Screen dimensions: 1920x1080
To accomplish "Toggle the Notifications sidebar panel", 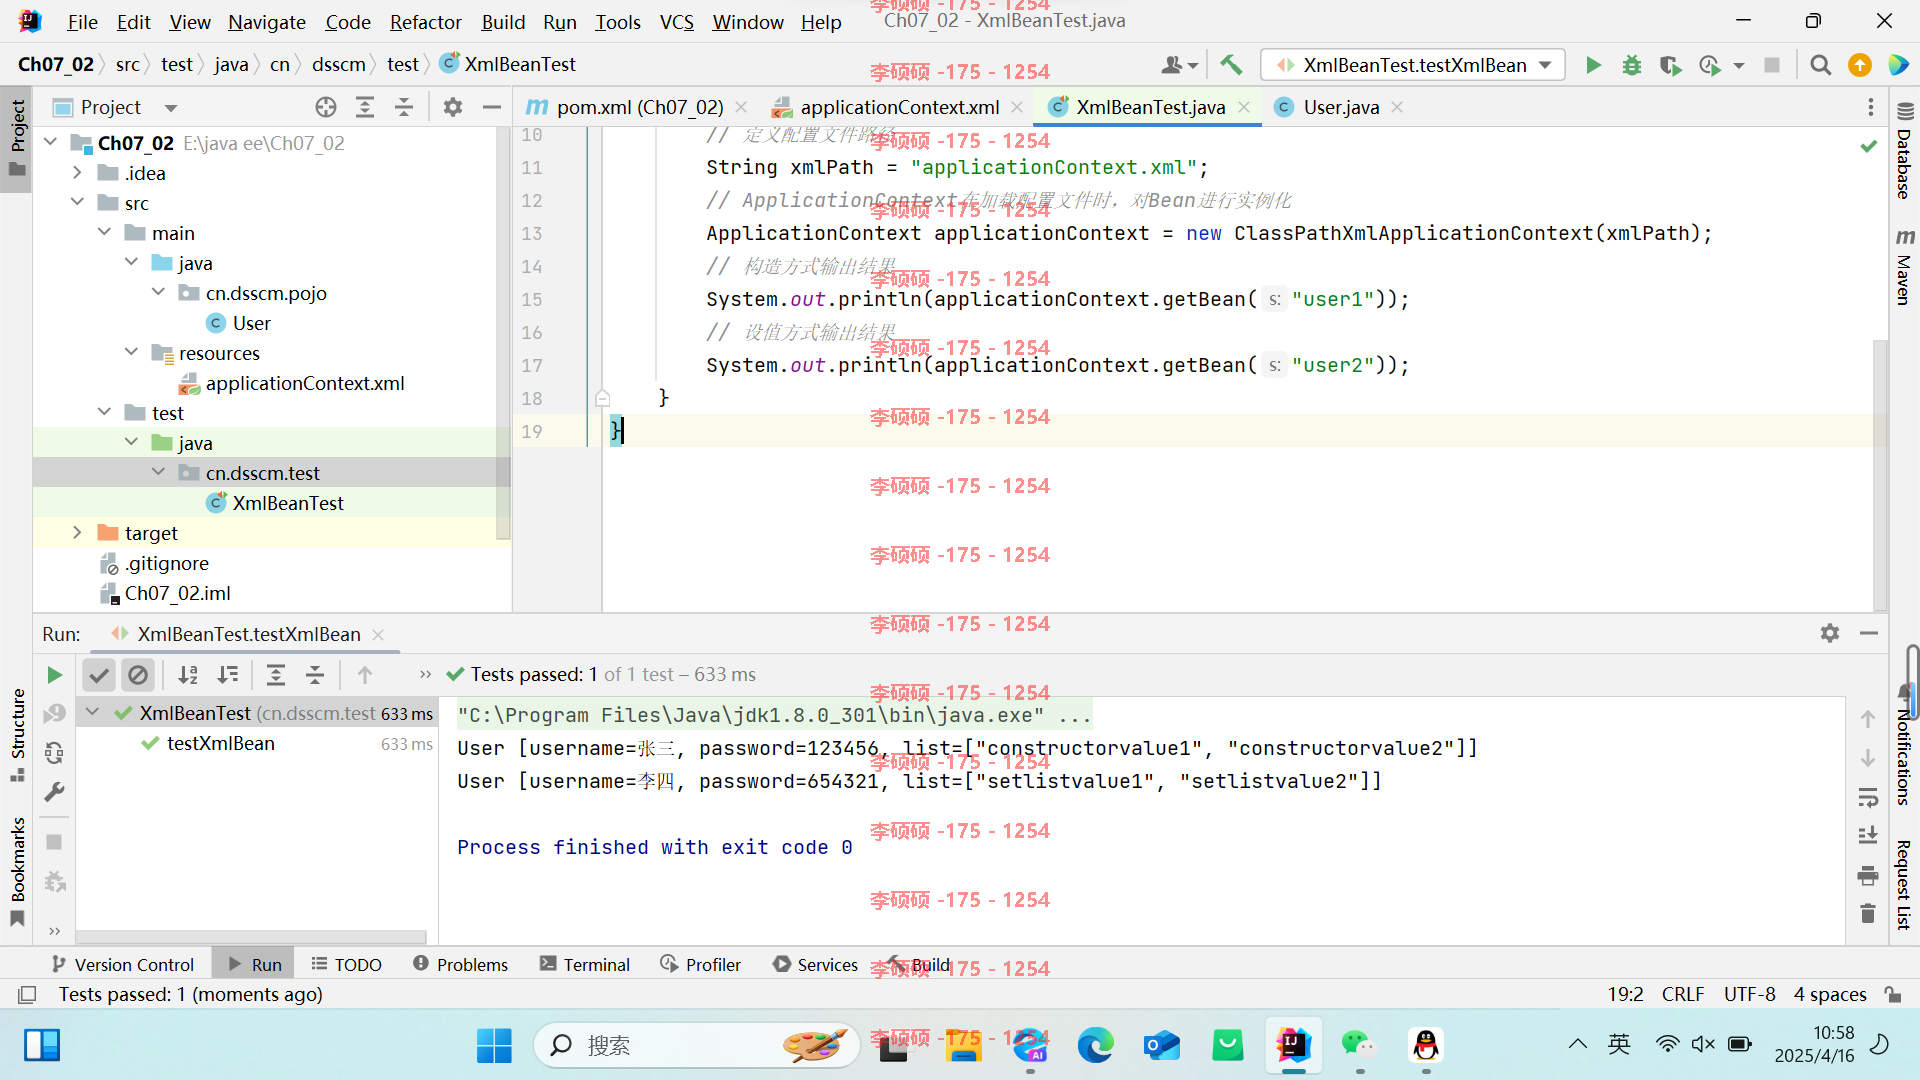I will tap(1904, 746).
